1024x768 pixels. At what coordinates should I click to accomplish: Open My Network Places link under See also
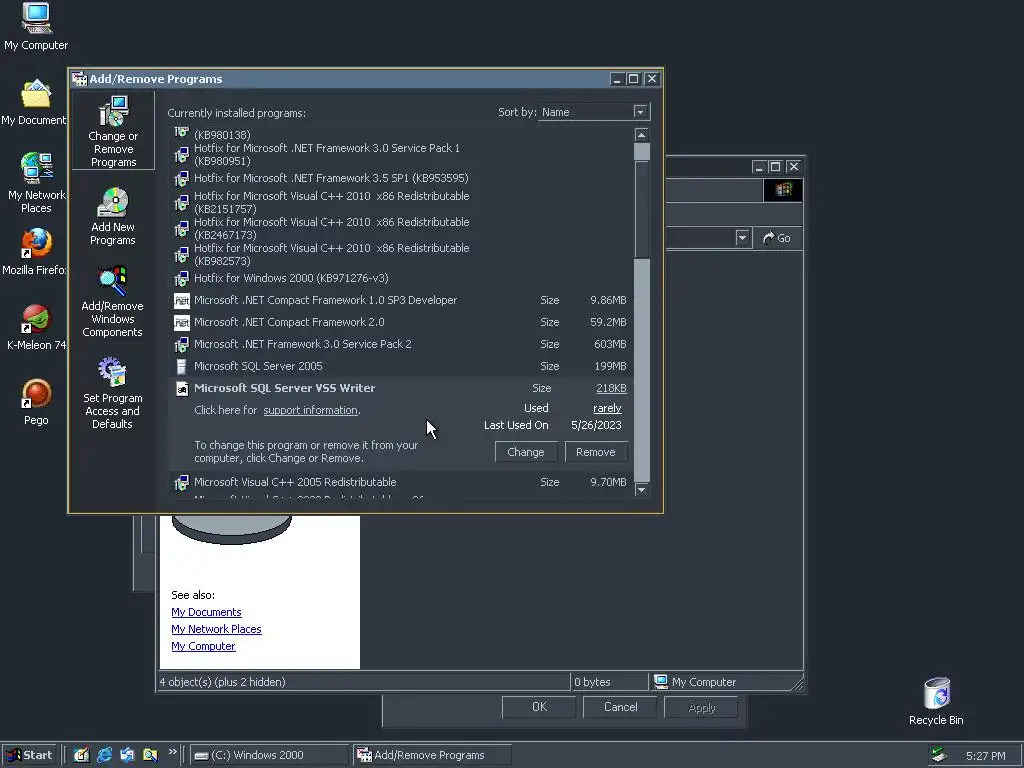point(216,629)
